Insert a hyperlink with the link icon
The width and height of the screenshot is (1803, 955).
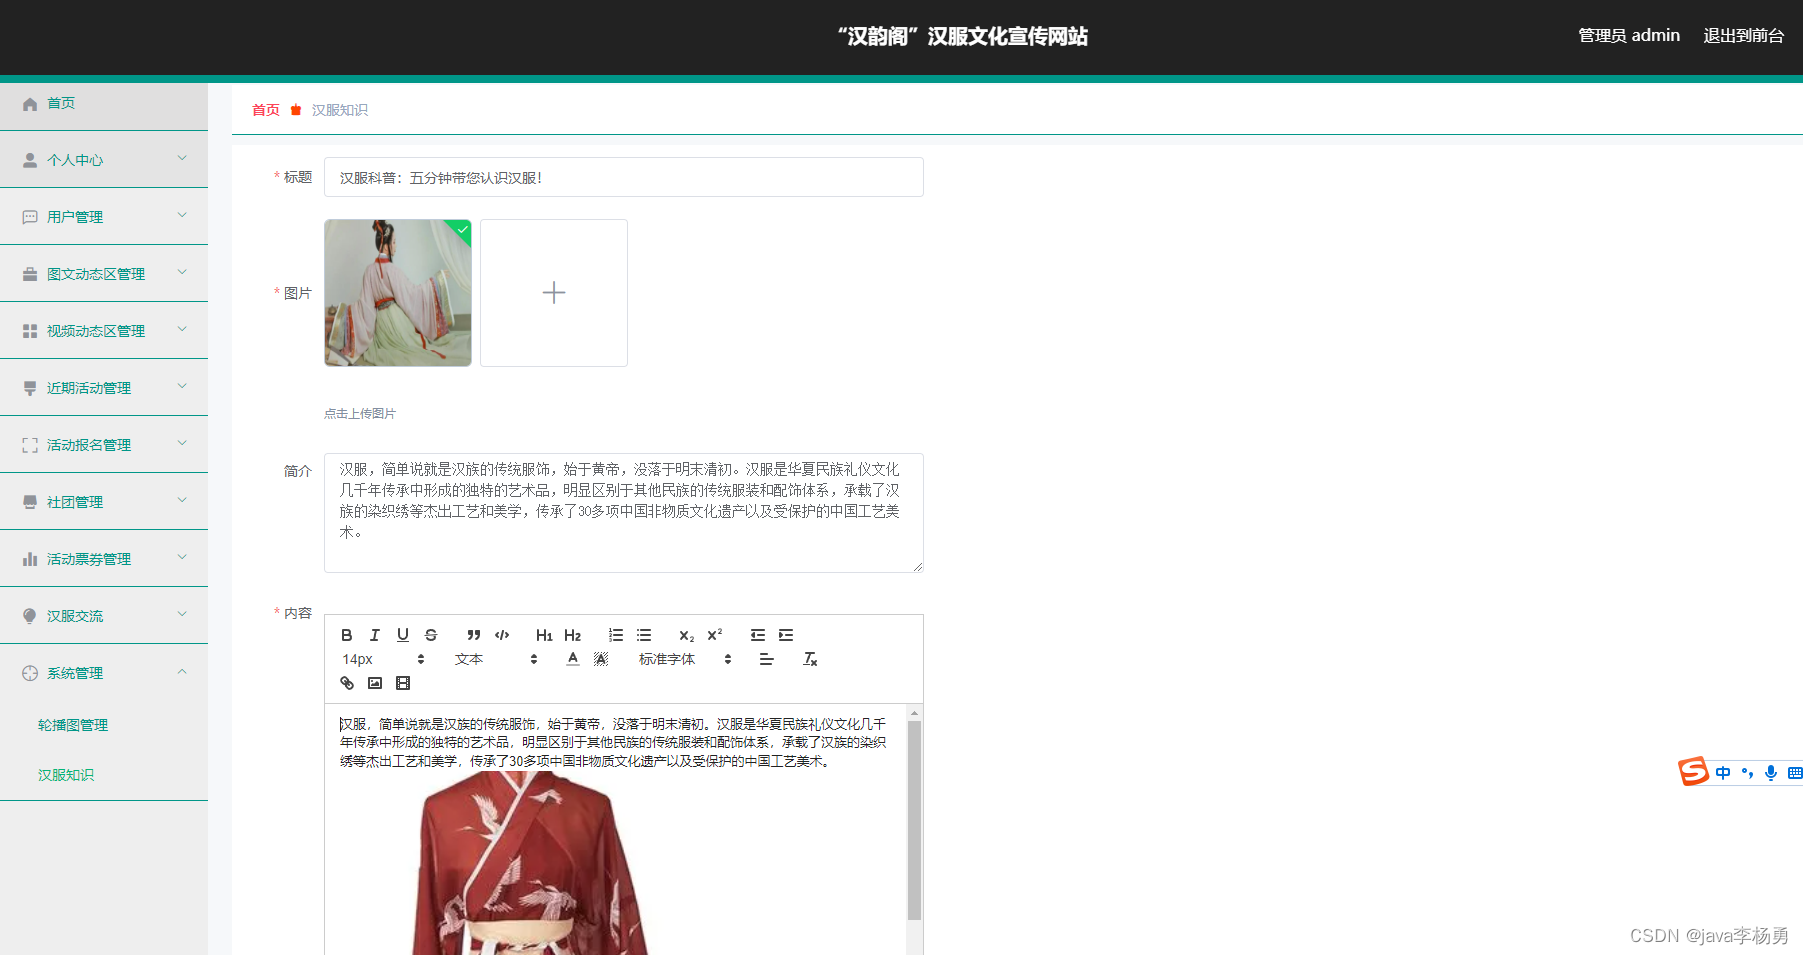[347, 683]
